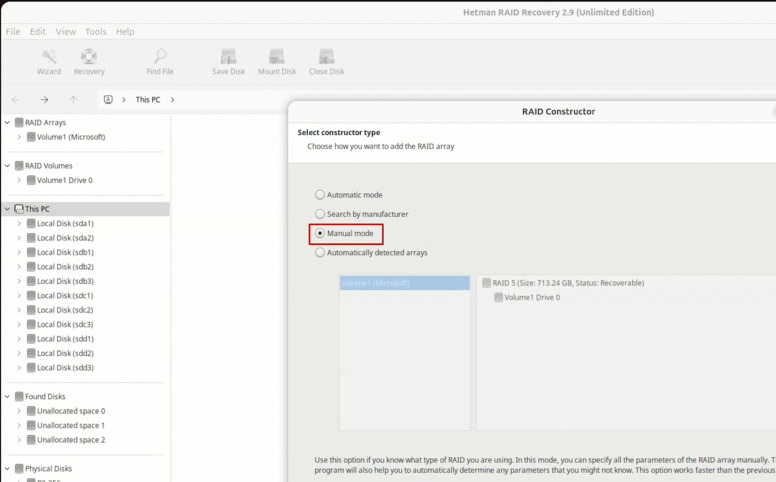Collapse the RAID Arrays group

click(7, 122)
